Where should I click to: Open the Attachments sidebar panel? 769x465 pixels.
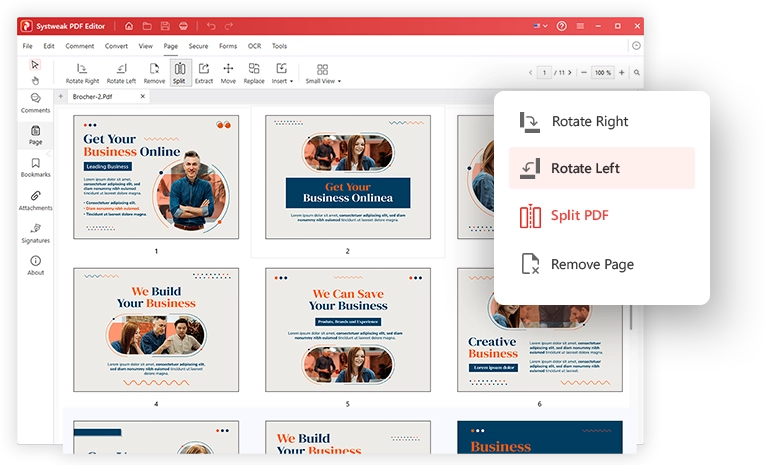(35, 201)
